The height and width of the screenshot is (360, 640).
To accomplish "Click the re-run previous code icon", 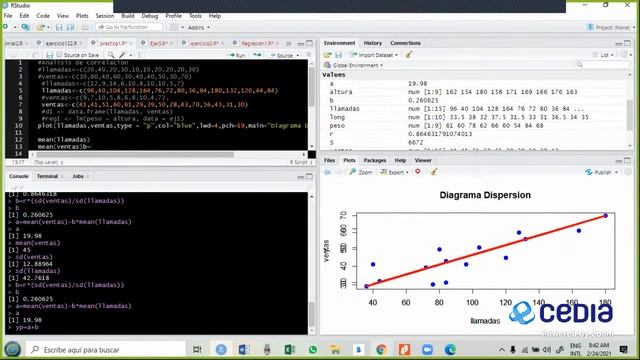I will tap(257, 55).
